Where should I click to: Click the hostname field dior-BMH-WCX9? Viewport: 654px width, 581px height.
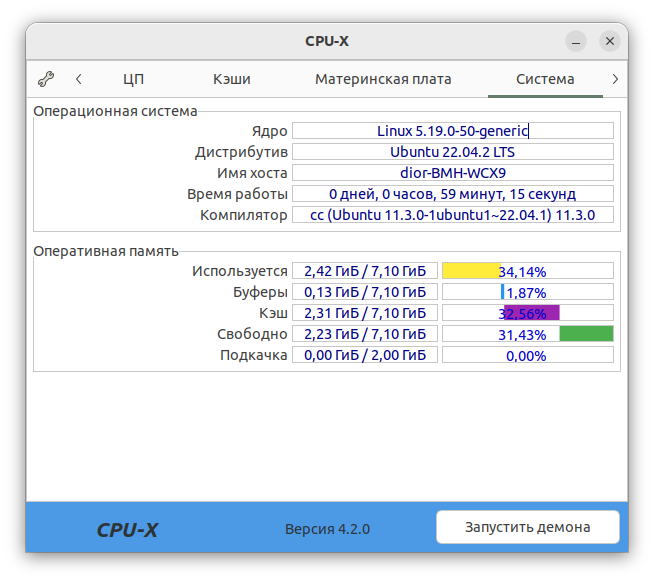(453, 173)
